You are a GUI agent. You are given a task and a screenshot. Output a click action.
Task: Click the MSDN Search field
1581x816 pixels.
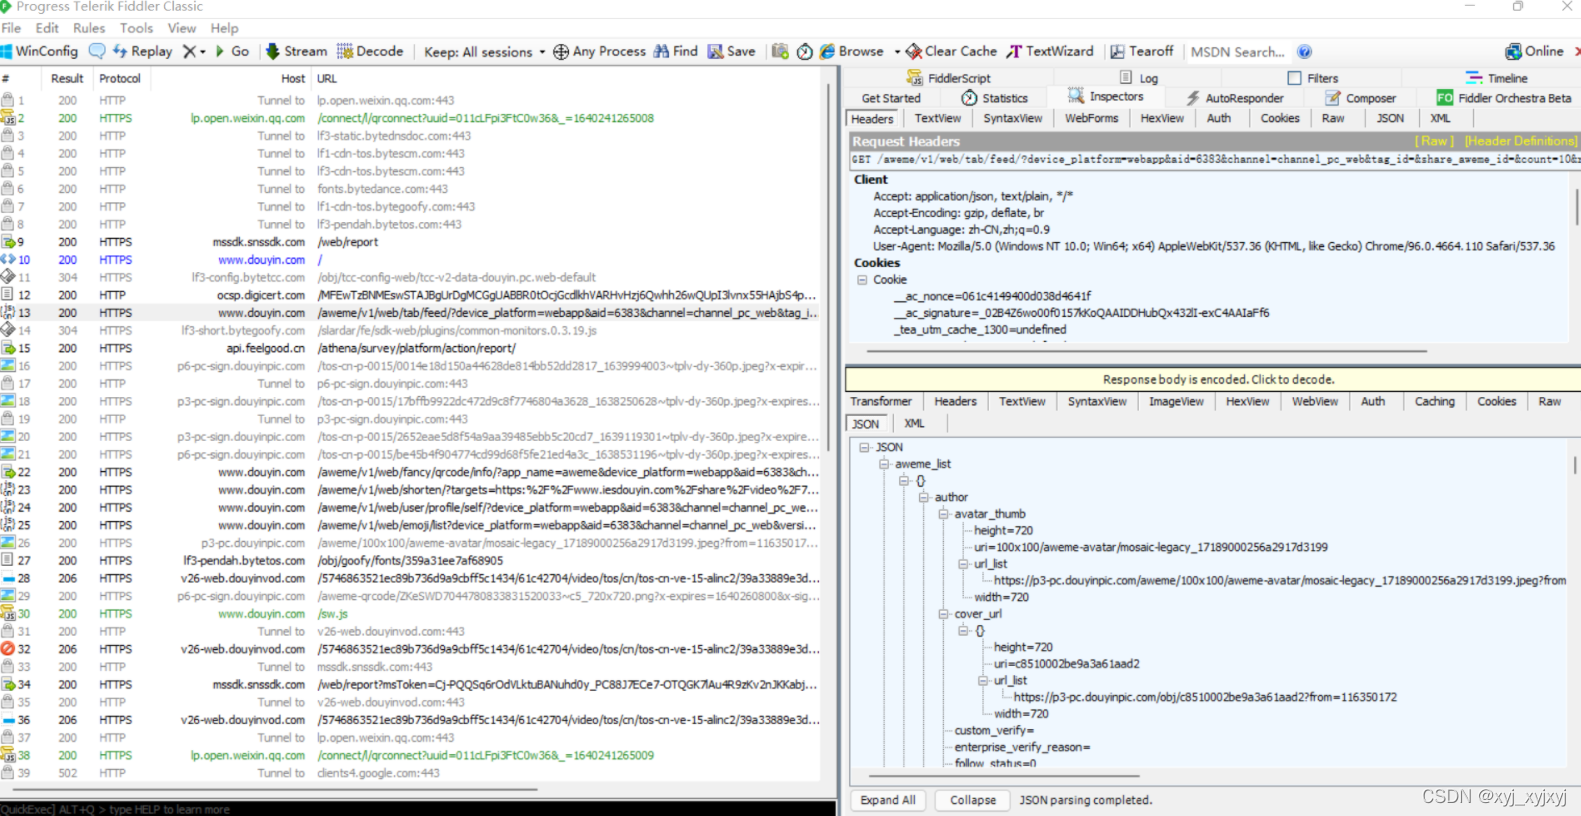[1237, 52]
